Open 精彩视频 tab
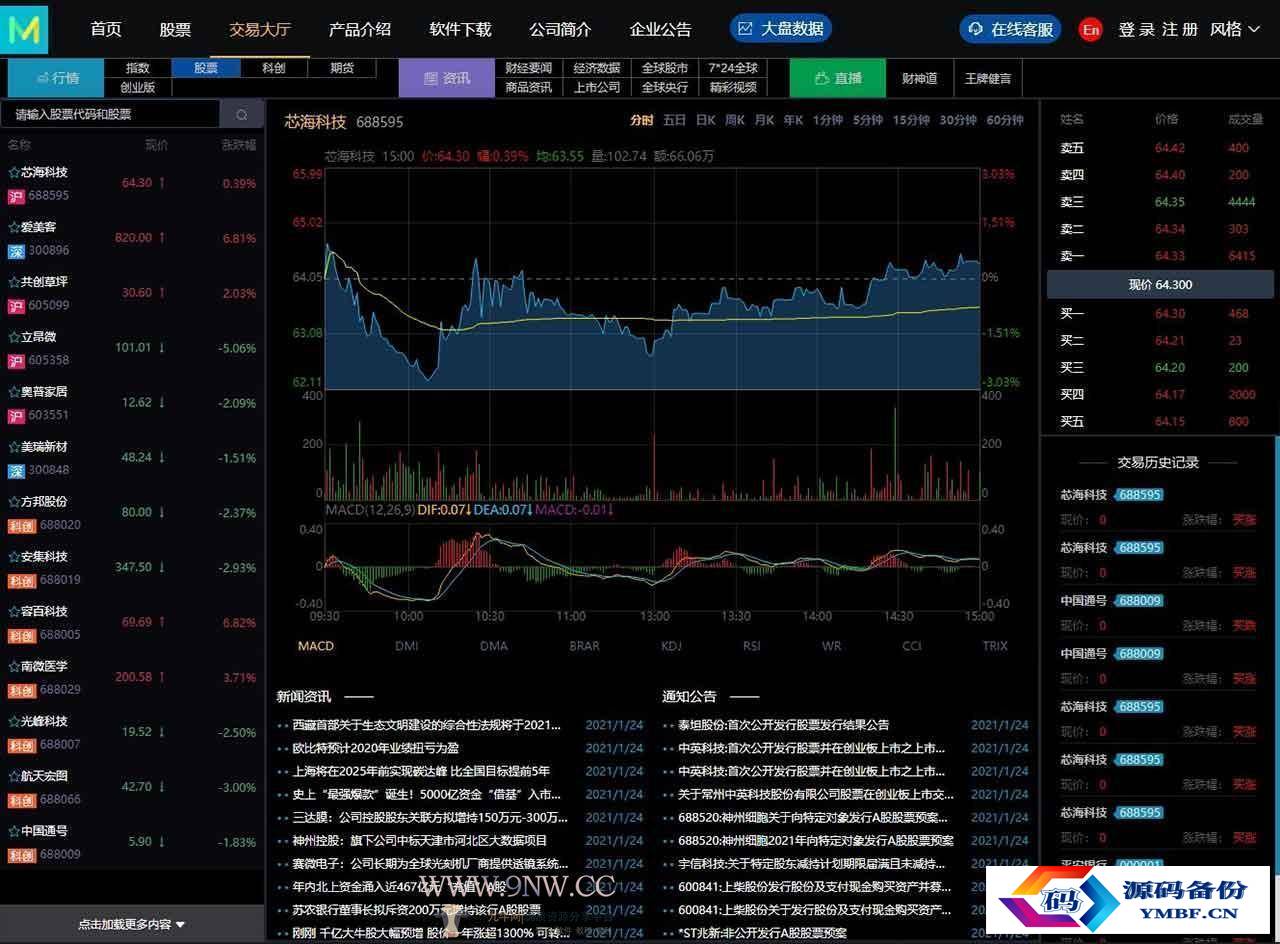Screen dimensions: 1280x944 pos(733,87)
